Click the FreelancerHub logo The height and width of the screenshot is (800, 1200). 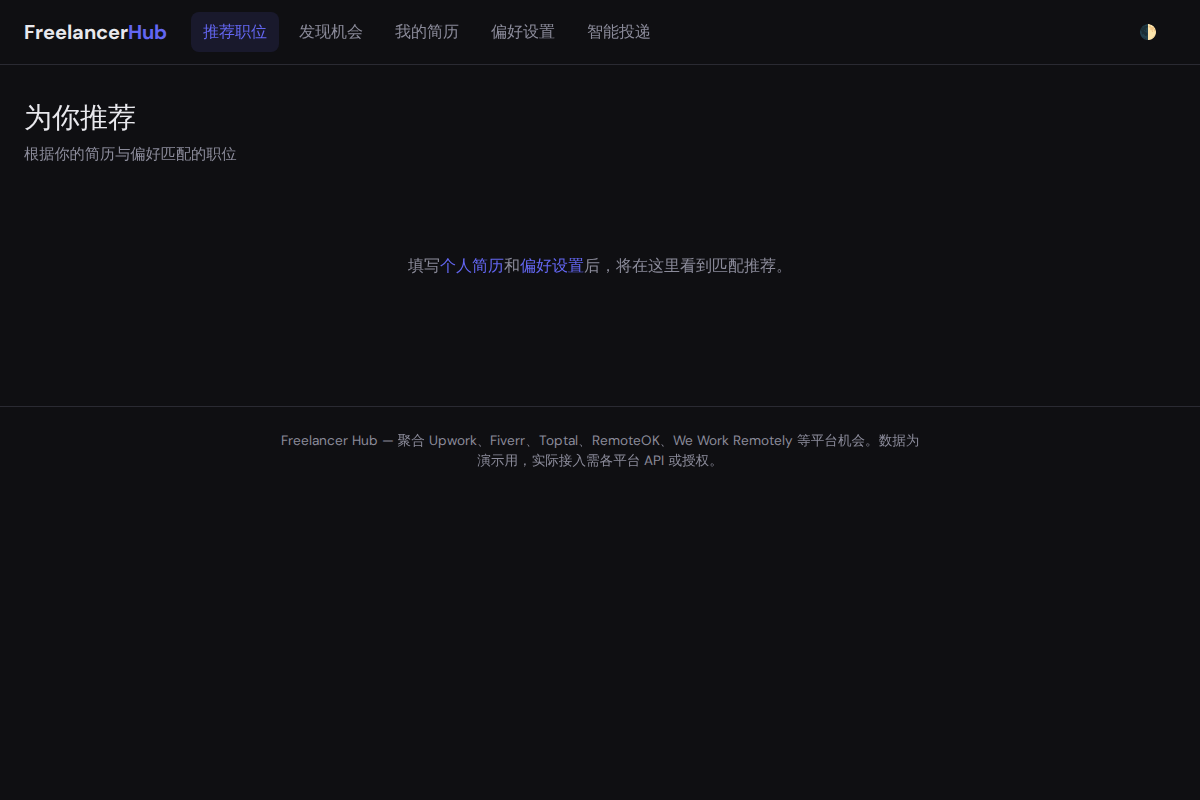click(95, 32)
